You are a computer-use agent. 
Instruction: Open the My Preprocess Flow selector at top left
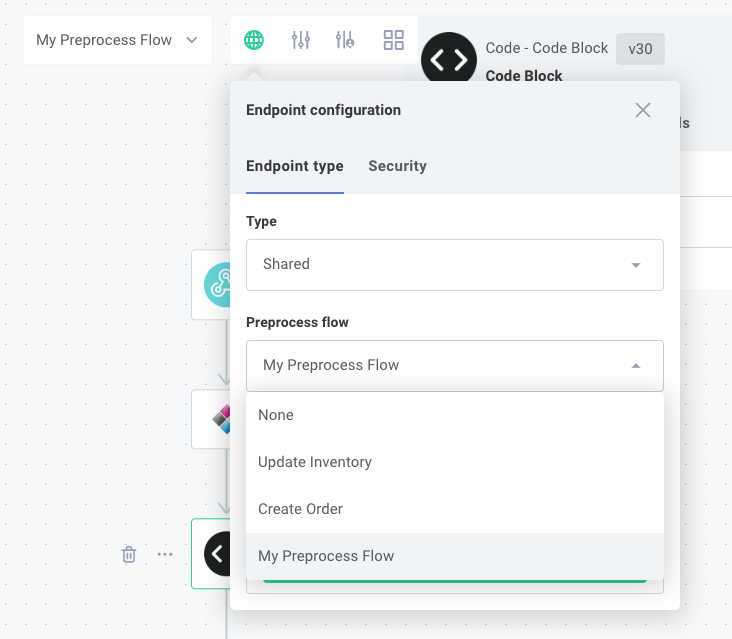click(118, 40)
